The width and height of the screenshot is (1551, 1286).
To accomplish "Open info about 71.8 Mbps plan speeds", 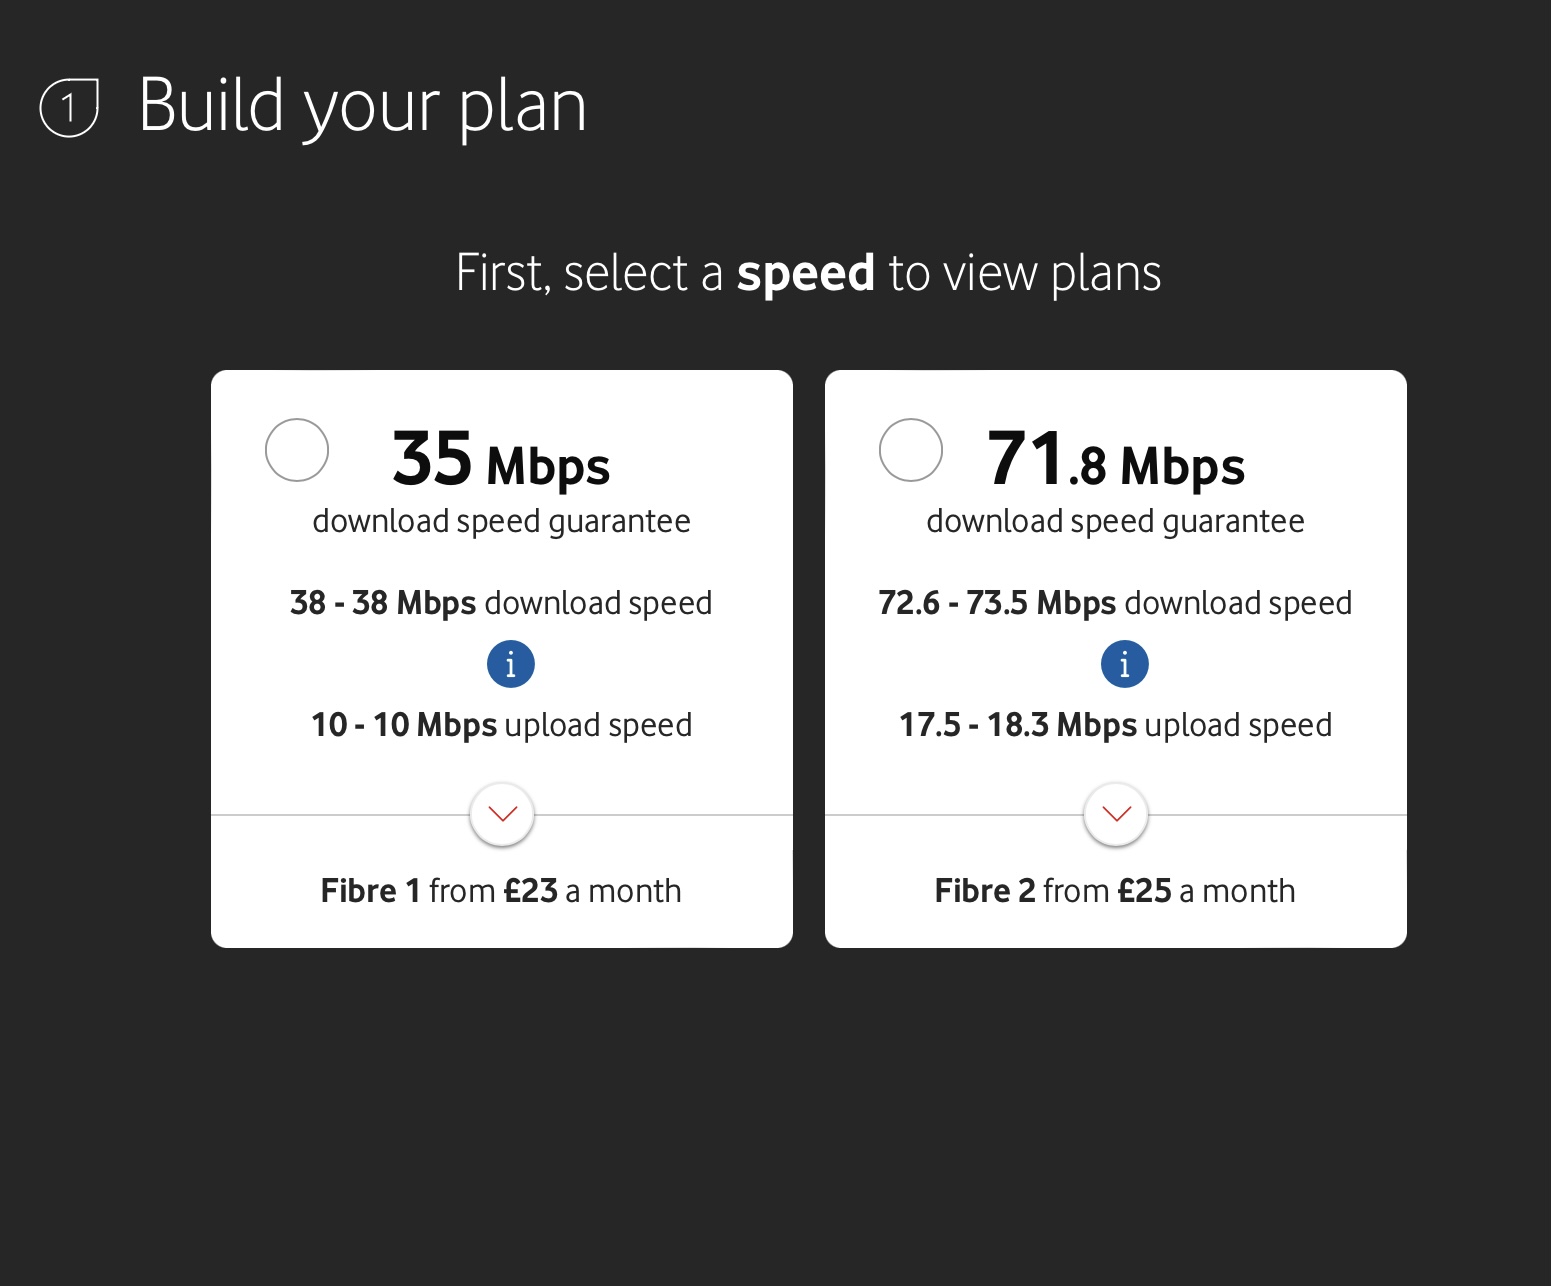I will point(1124,664).
